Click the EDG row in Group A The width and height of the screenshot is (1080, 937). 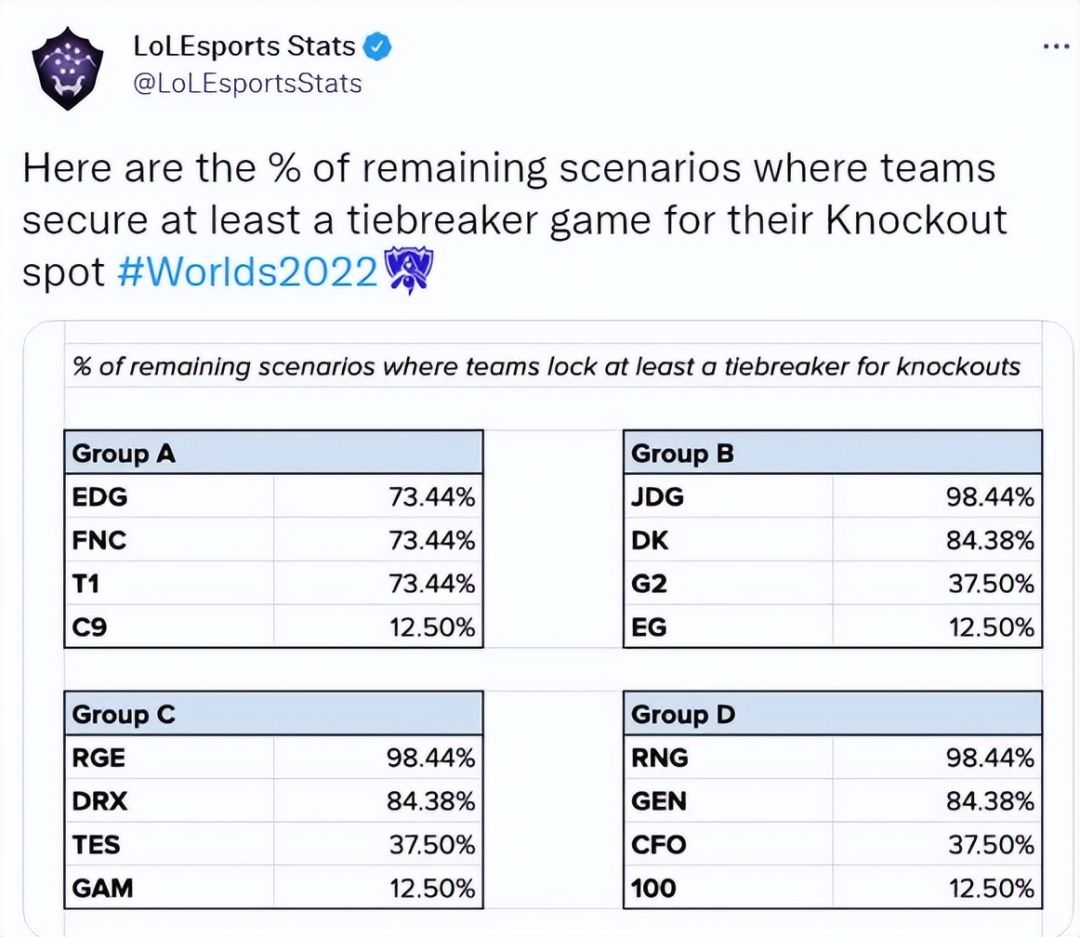click(273, 496)
